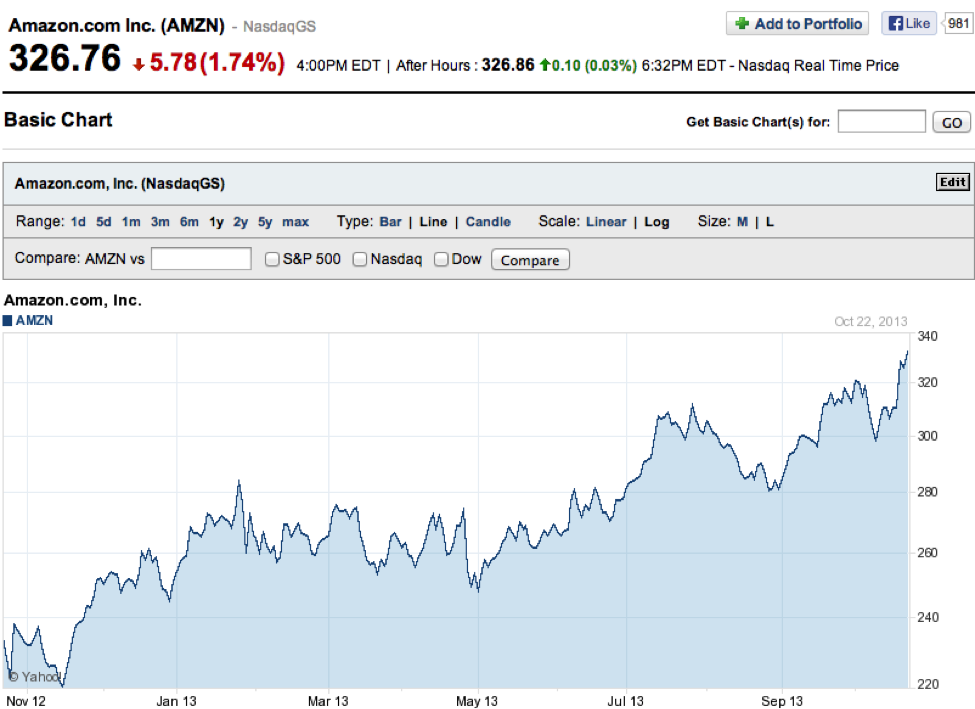The height and width of the screenshot is (709, 975).
Task: Click the Amazon.com, Inc. (NasdaqGS) panel title
Action: pyautogui.click(x=120, y=183)
